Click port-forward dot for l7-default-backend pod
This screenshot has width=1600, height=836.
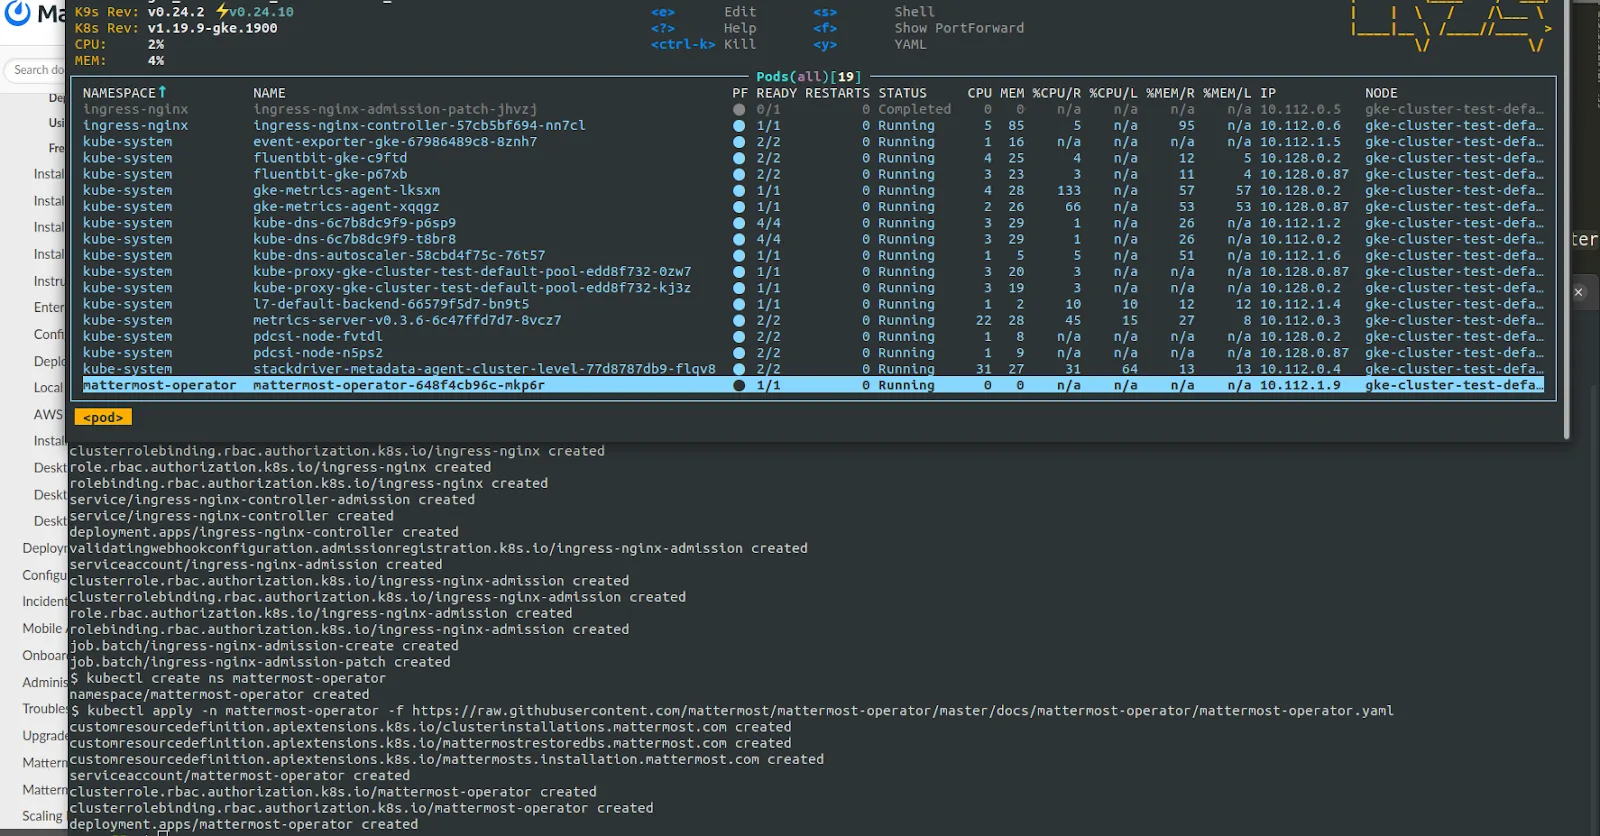click(x=739, y=305)
